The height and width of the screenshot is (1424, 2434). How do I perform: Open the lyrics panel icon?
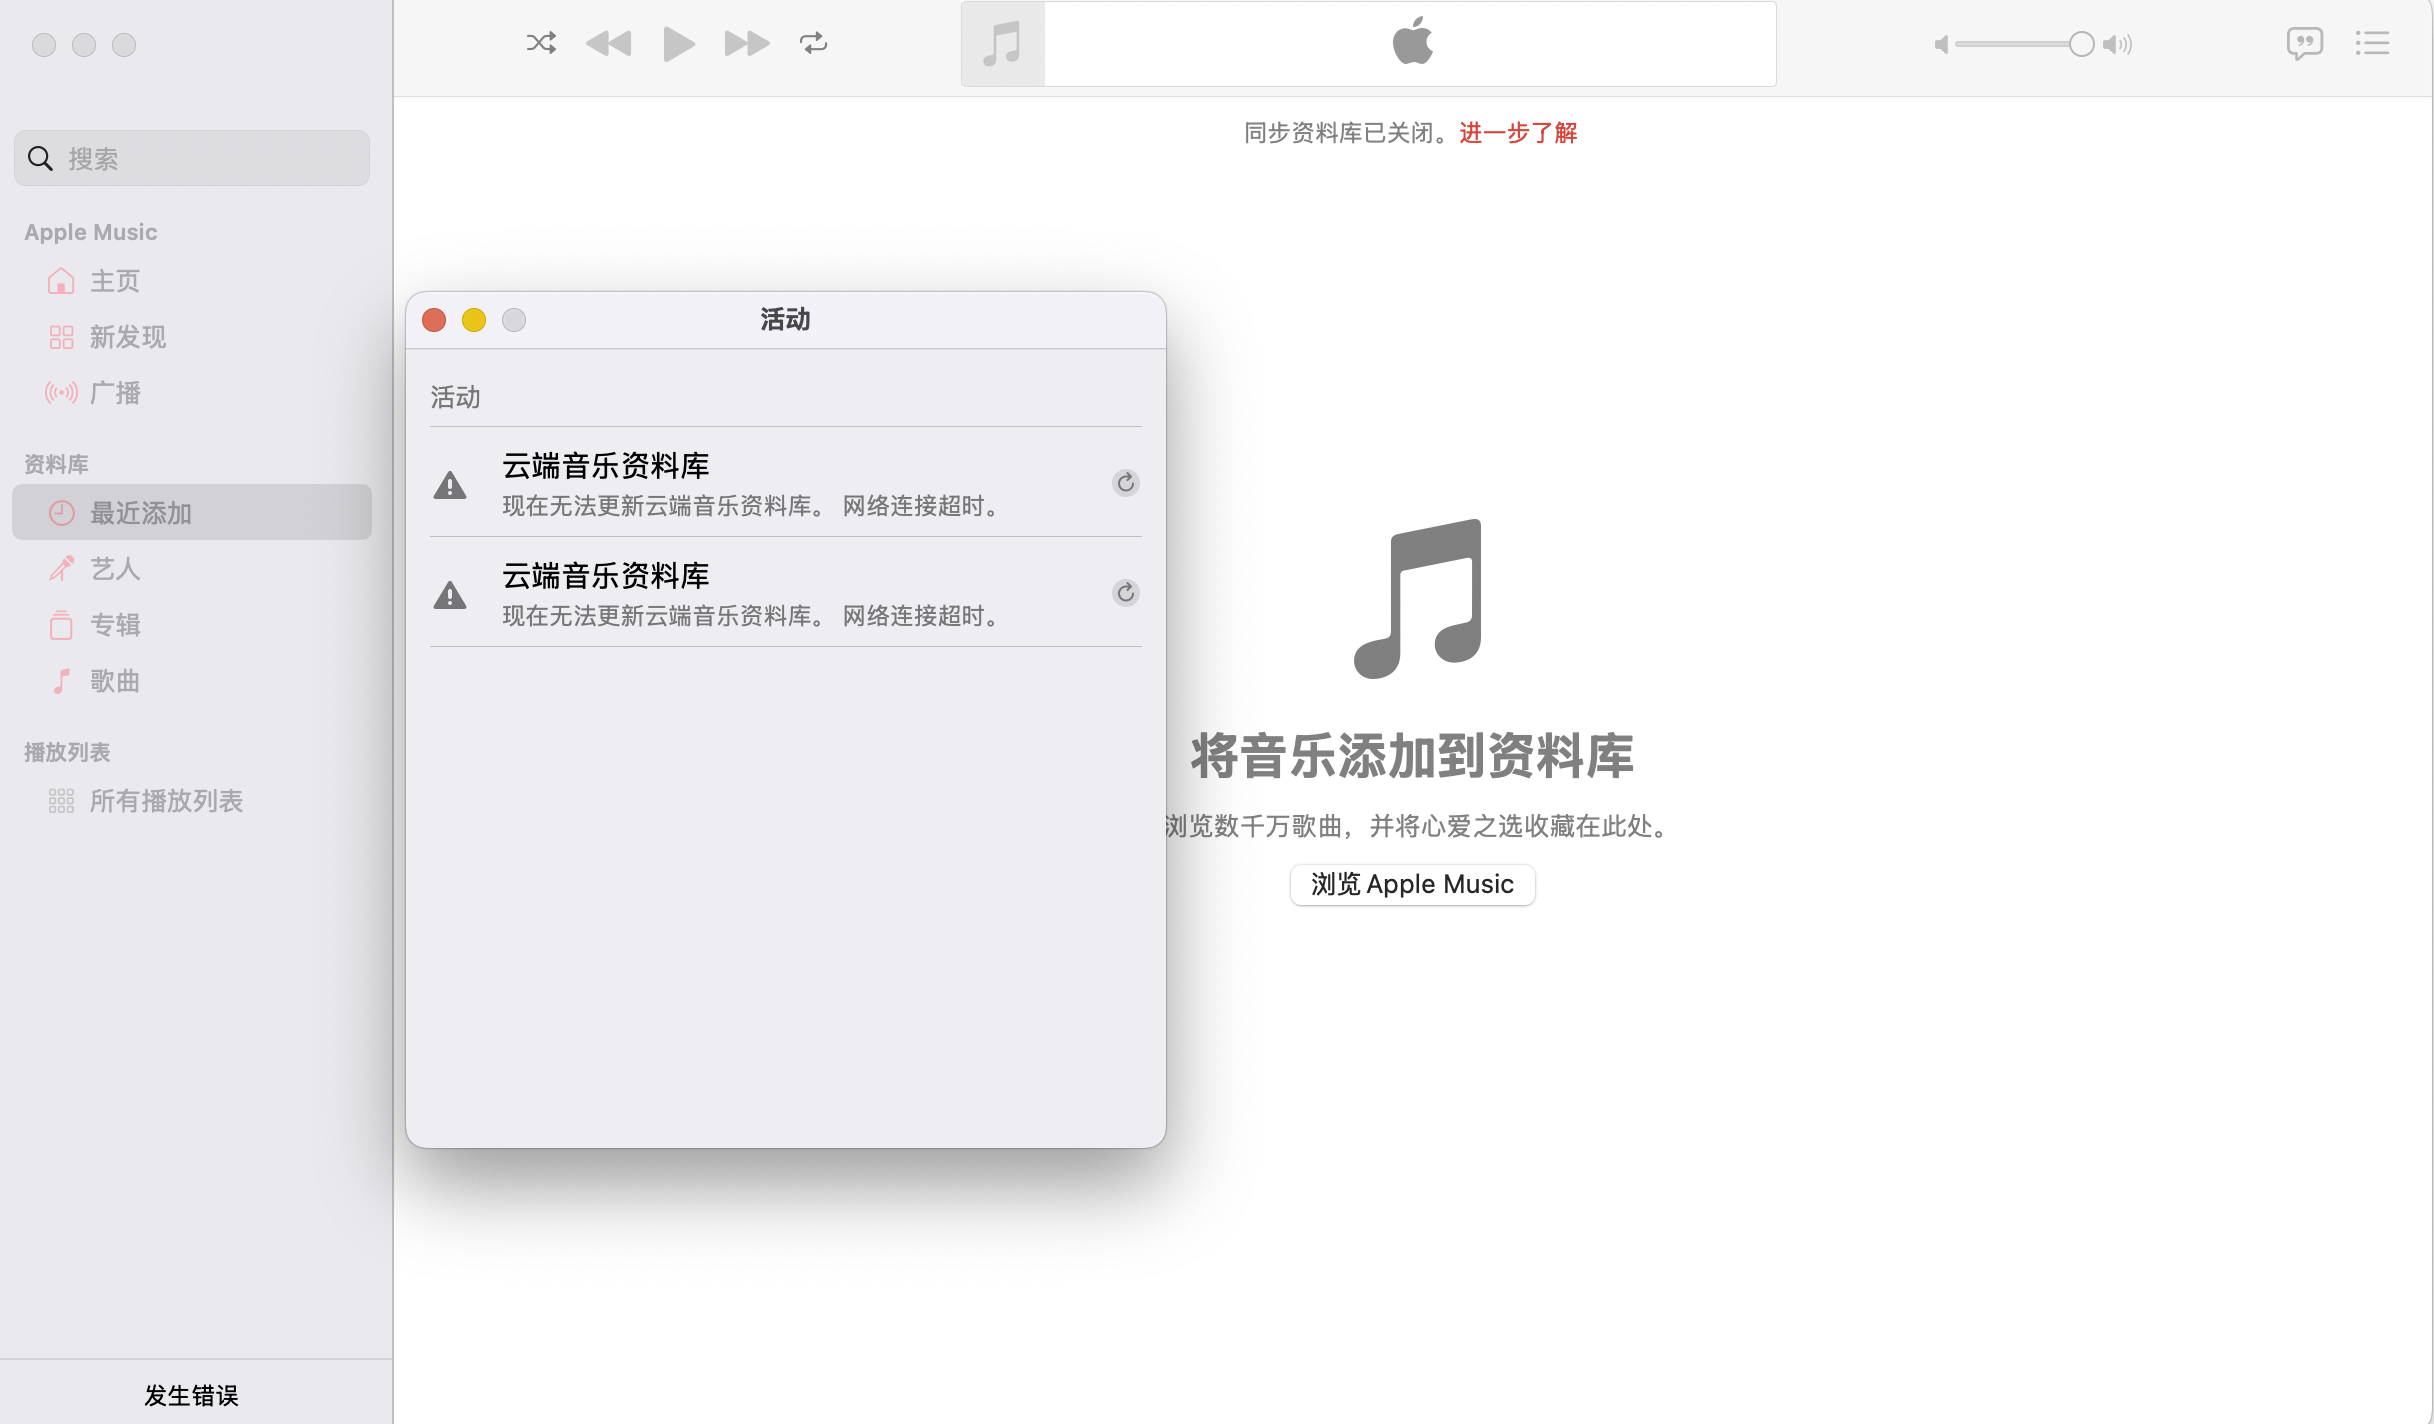pos(2304,43)
